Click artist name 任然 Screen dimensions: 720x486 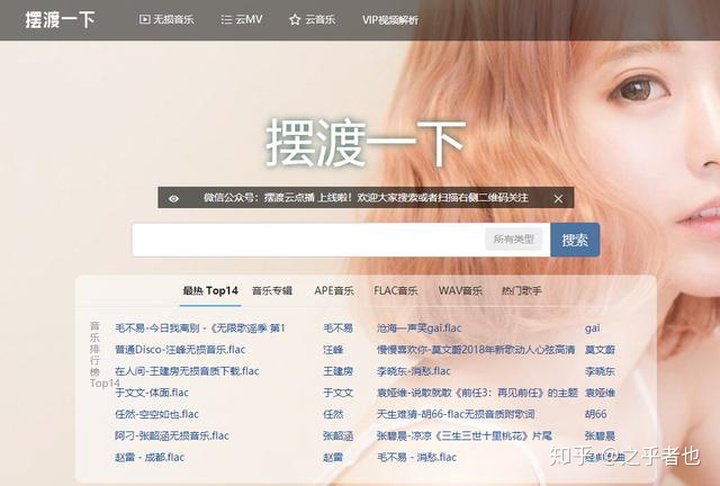click(x=333, y=414)
